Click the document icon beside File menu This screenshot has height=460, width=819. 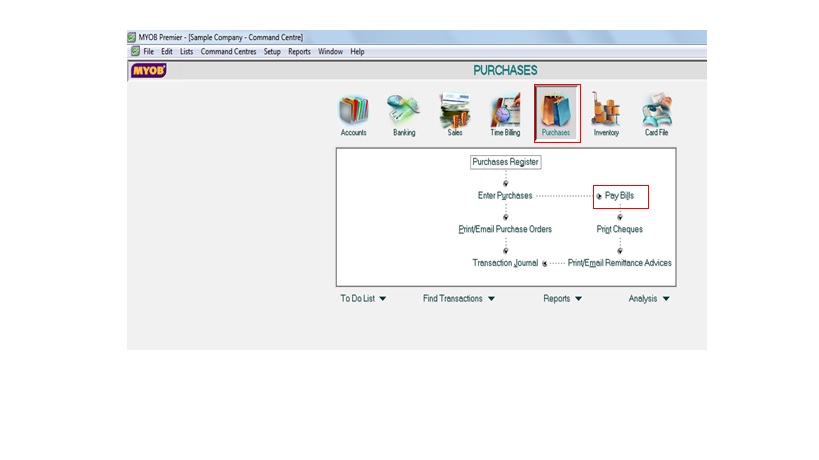point(135,51)
